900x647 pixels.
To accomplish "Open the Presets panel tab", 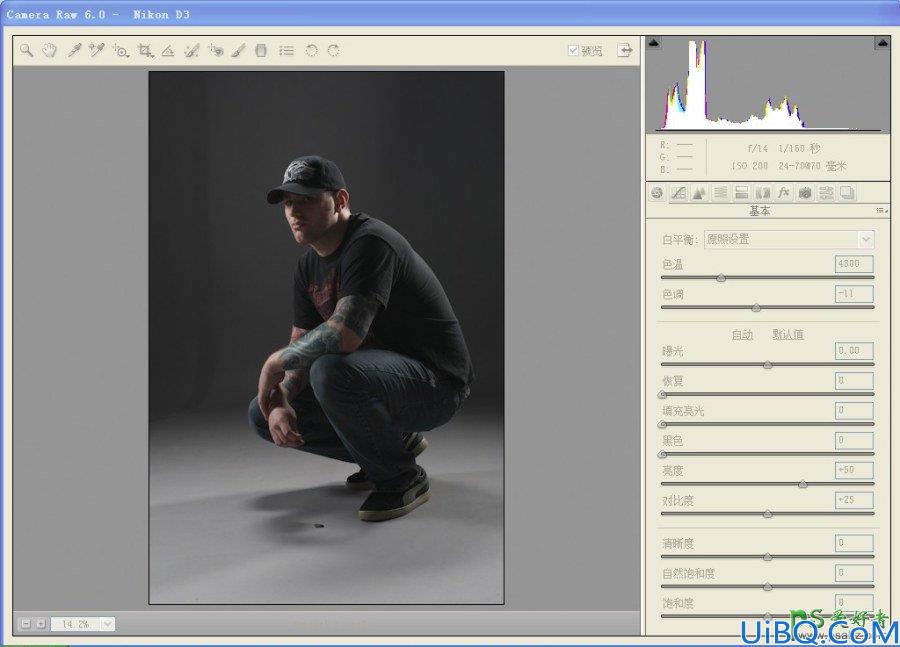I will pyautogui.click(x=826, y=193).
